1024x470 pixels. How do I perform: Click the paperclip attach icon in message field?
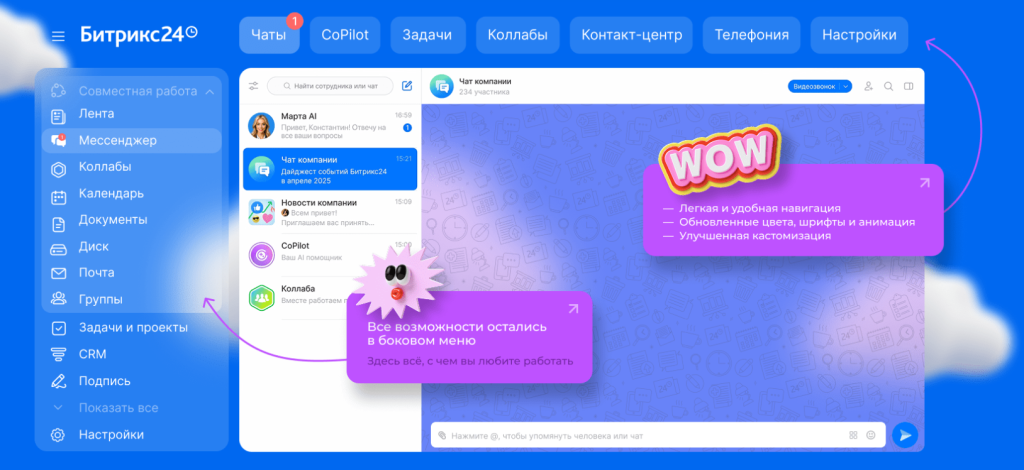[x=442, y=435]
